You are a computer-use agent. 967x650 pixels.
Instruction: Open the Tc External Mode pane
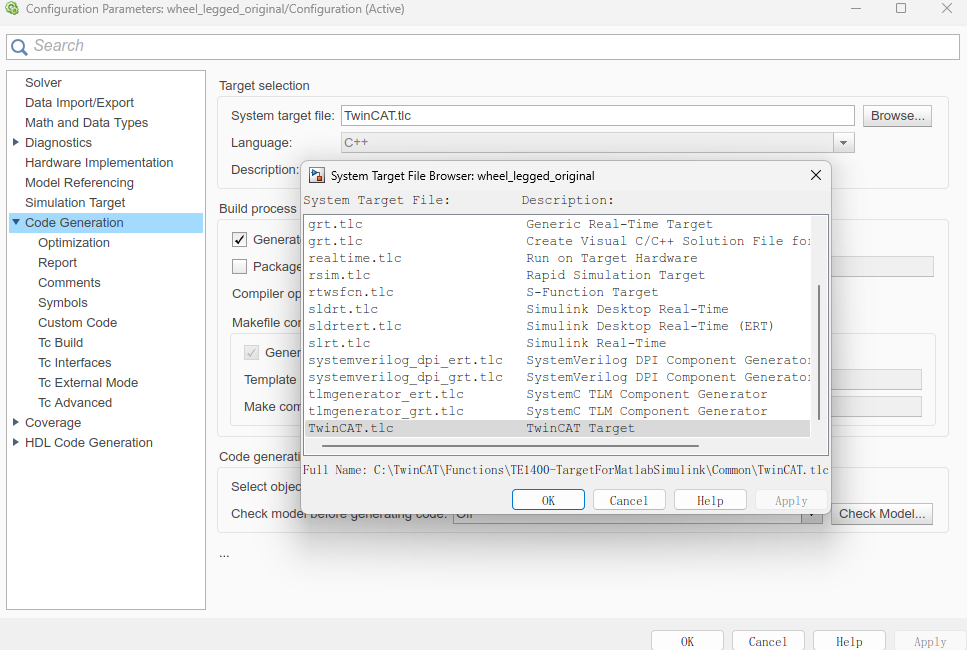tap(88, 383)
